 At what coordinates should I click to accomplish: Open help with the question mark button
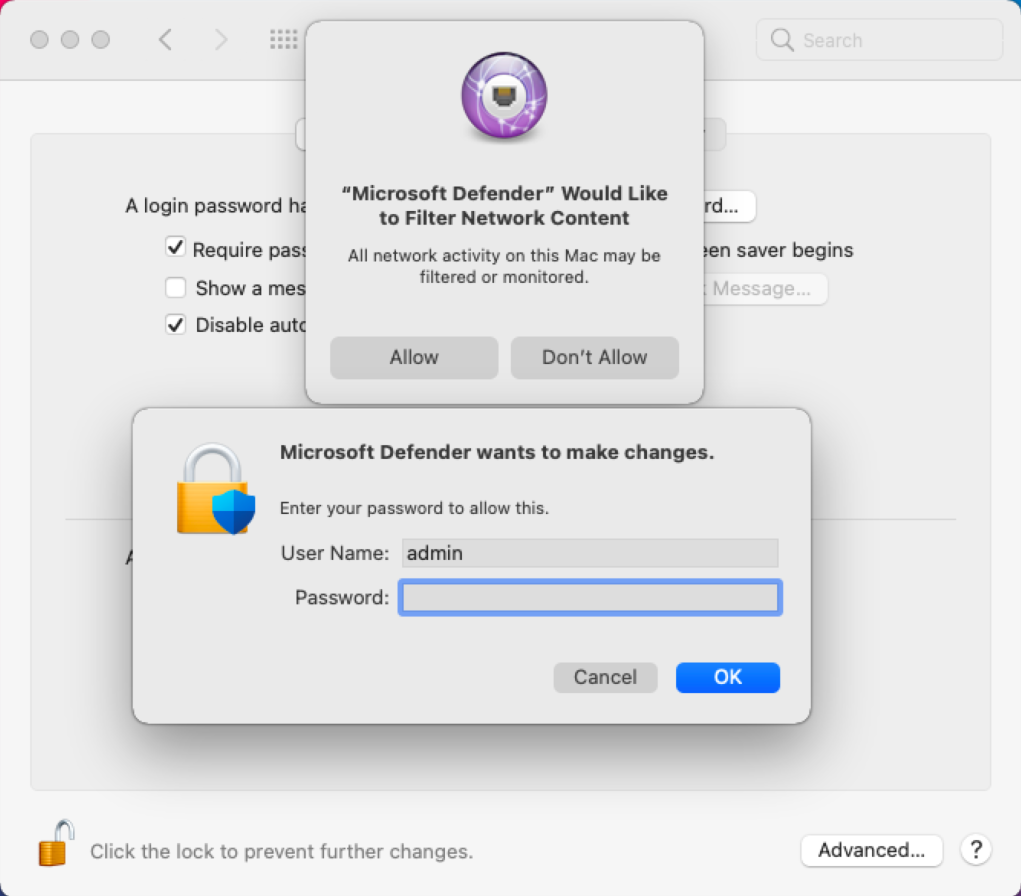975,850
